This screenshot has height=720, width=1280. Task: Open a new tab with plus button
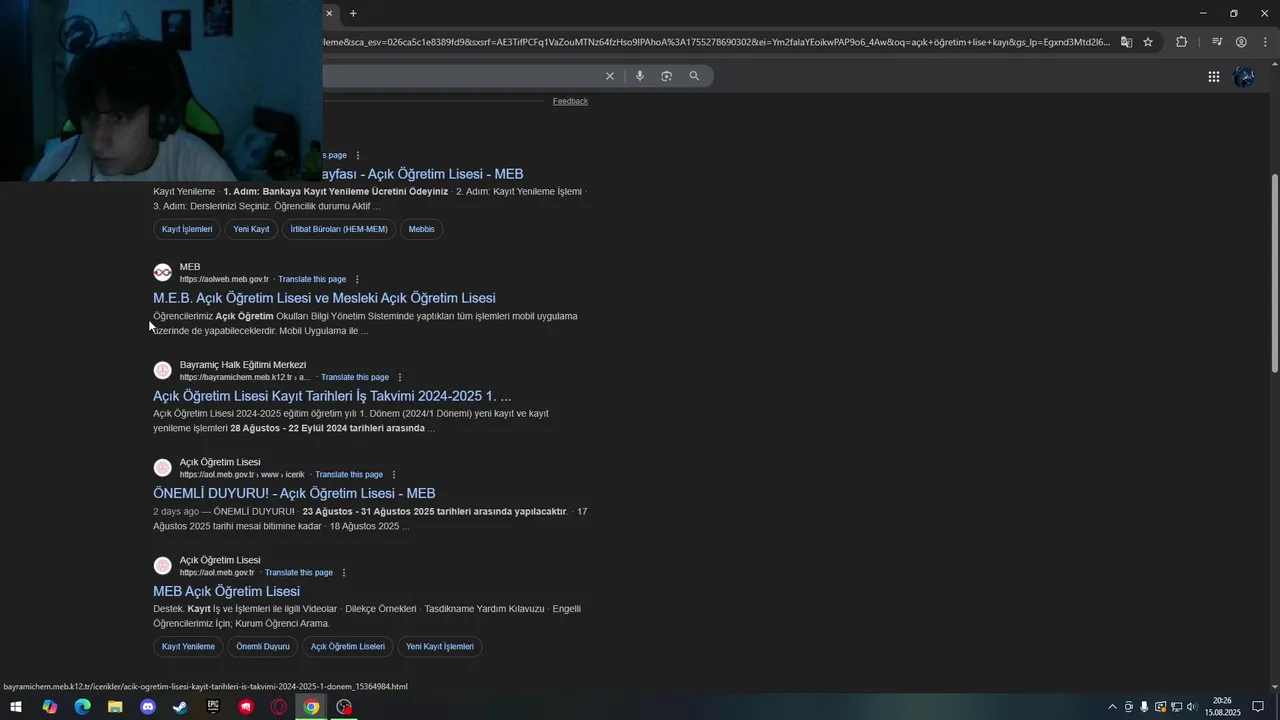tap(353, 13)
